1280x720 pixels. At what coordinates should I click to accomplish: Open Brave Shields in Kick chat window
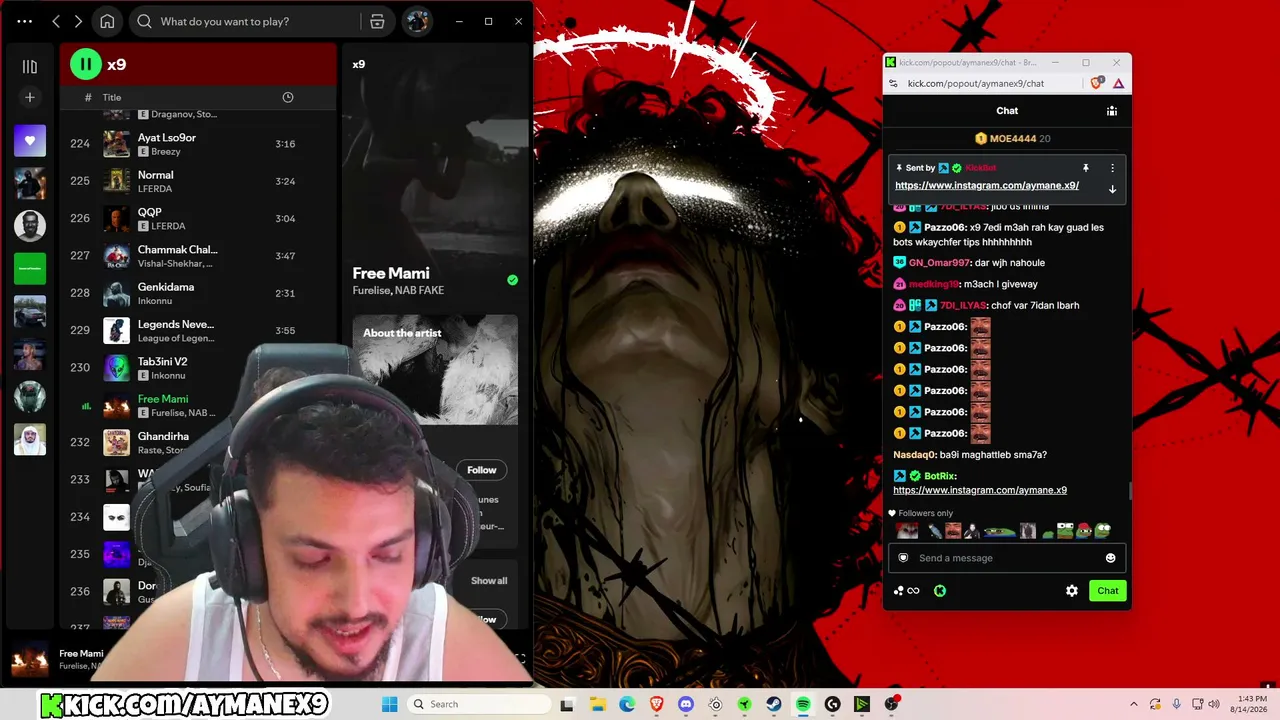[x=1099, y=84]
